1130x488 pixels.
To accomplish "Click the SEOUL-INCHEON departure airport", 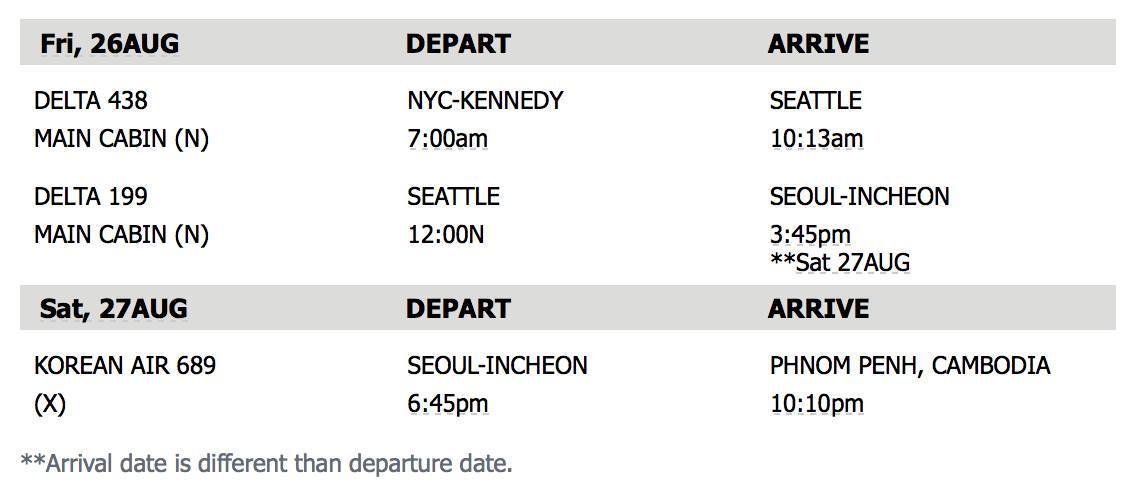I will [x=497, y=365].
